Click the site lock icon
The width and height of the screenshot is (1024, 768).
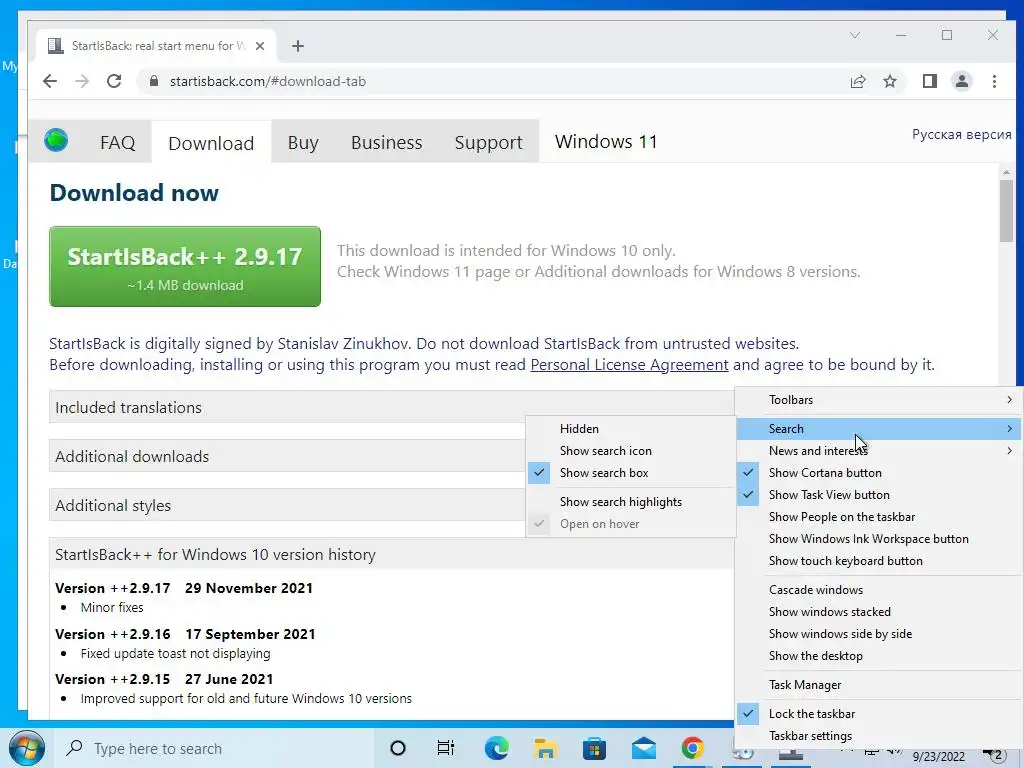point(154,81)
